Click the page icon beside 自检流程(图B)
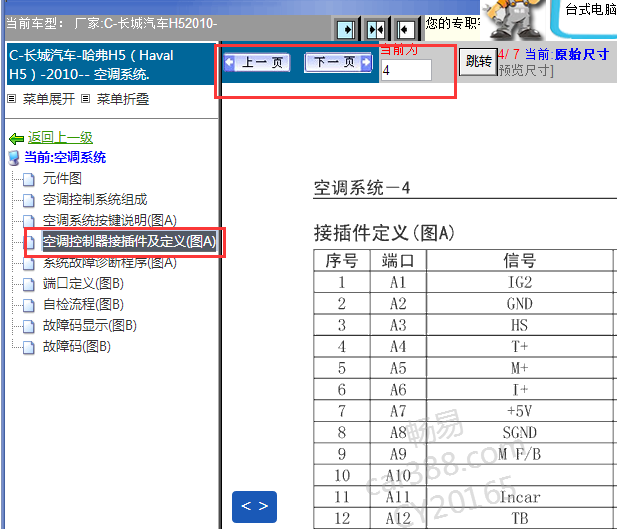The height and width of the screenshot is (529, 617). 29,305
